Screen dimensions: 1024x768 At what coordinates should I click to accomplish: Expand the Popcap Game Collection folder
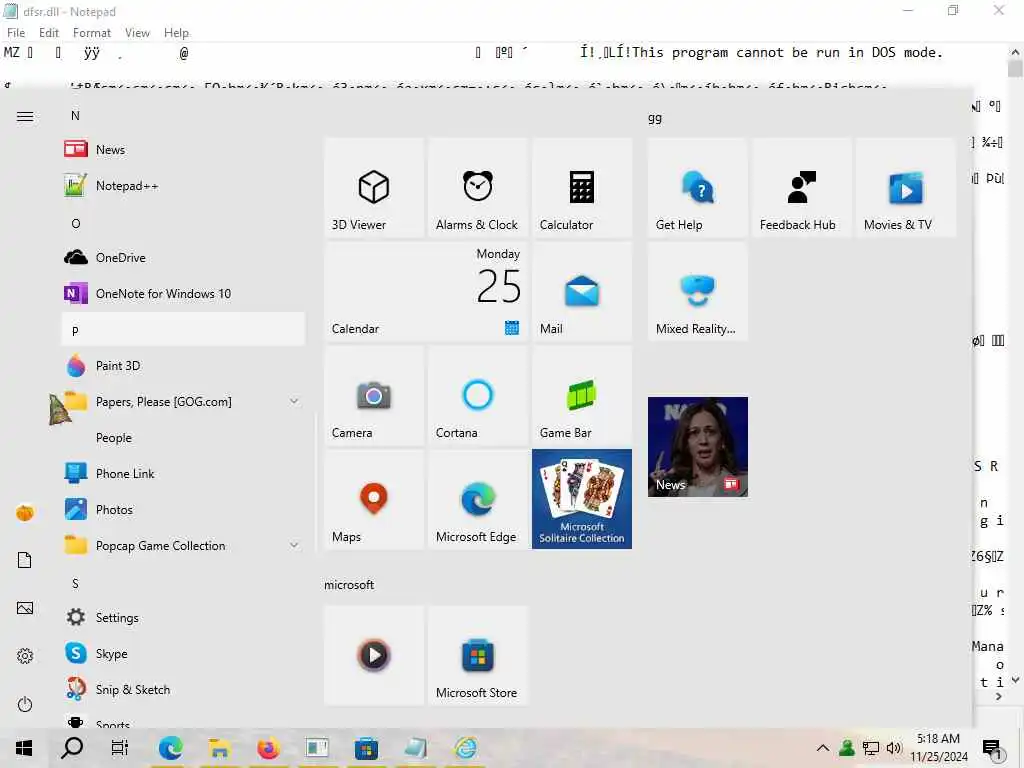(183, 546)
